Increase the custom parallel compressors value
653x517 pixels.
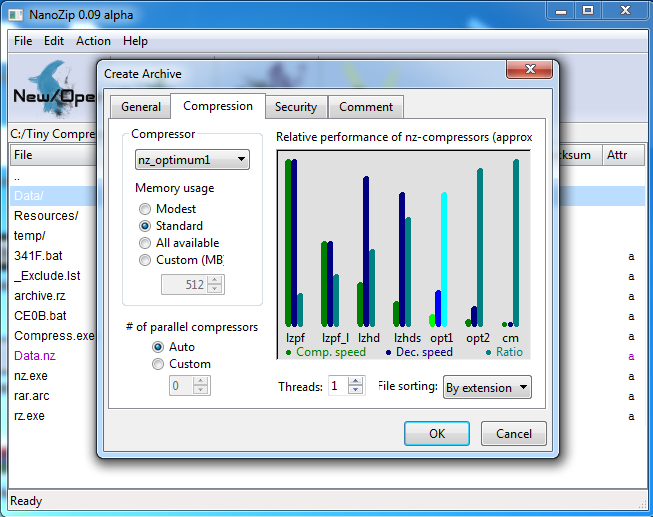[200, 381]
